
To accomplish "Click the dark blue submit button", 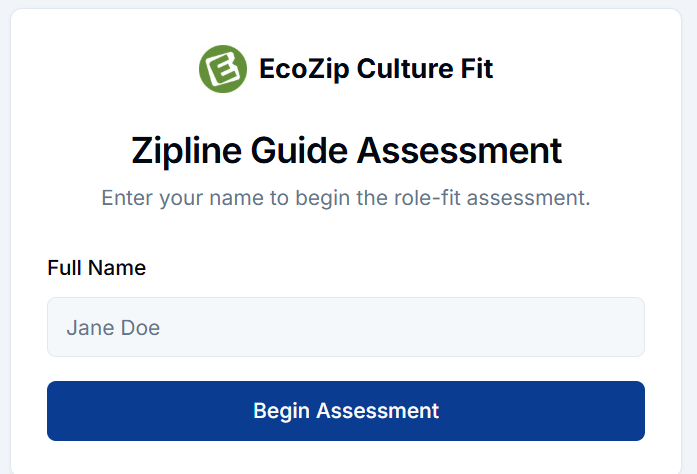I will [345, 410].
